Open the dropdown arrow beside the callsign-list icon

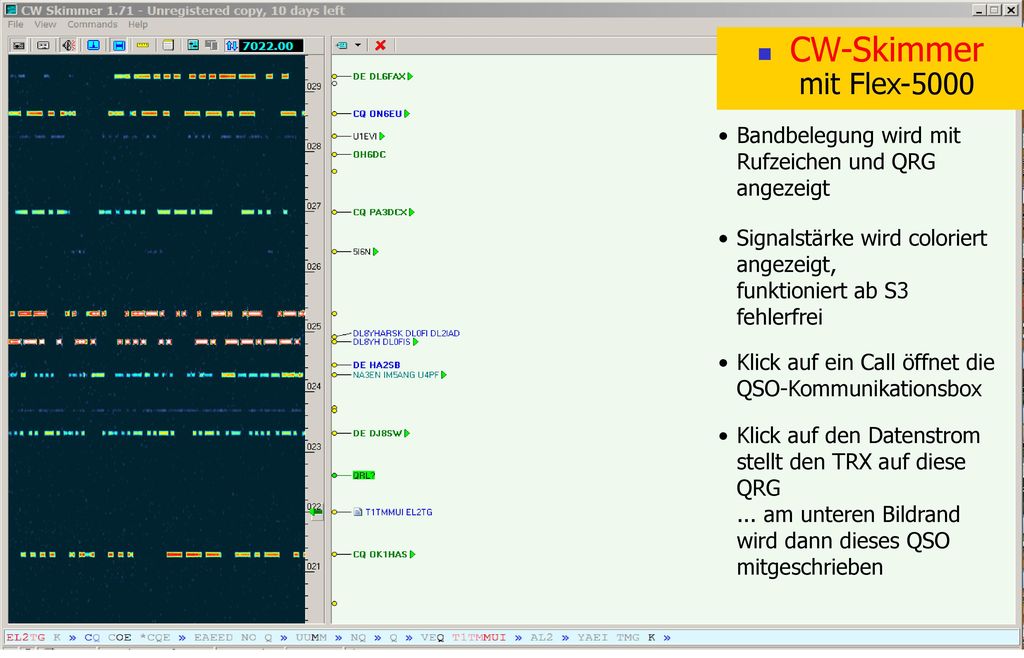point(358,45)
